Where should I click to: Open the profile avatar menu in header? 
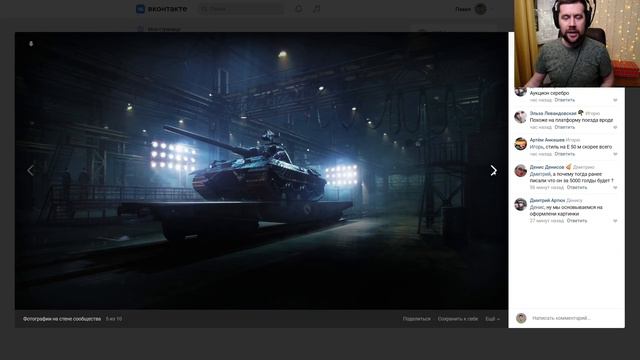(x=480, y=9)
